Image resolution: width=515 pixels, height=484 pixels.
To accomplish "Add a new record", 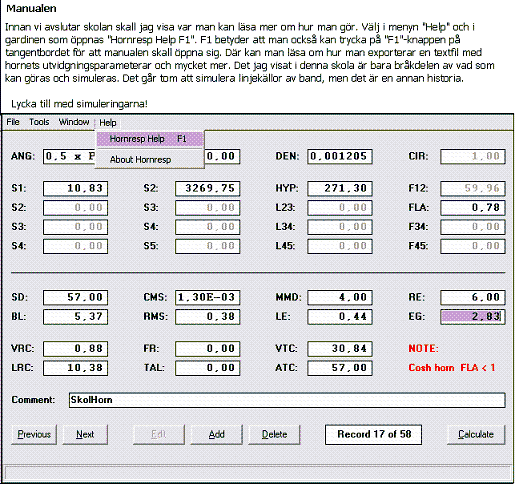I will (216, 434).
